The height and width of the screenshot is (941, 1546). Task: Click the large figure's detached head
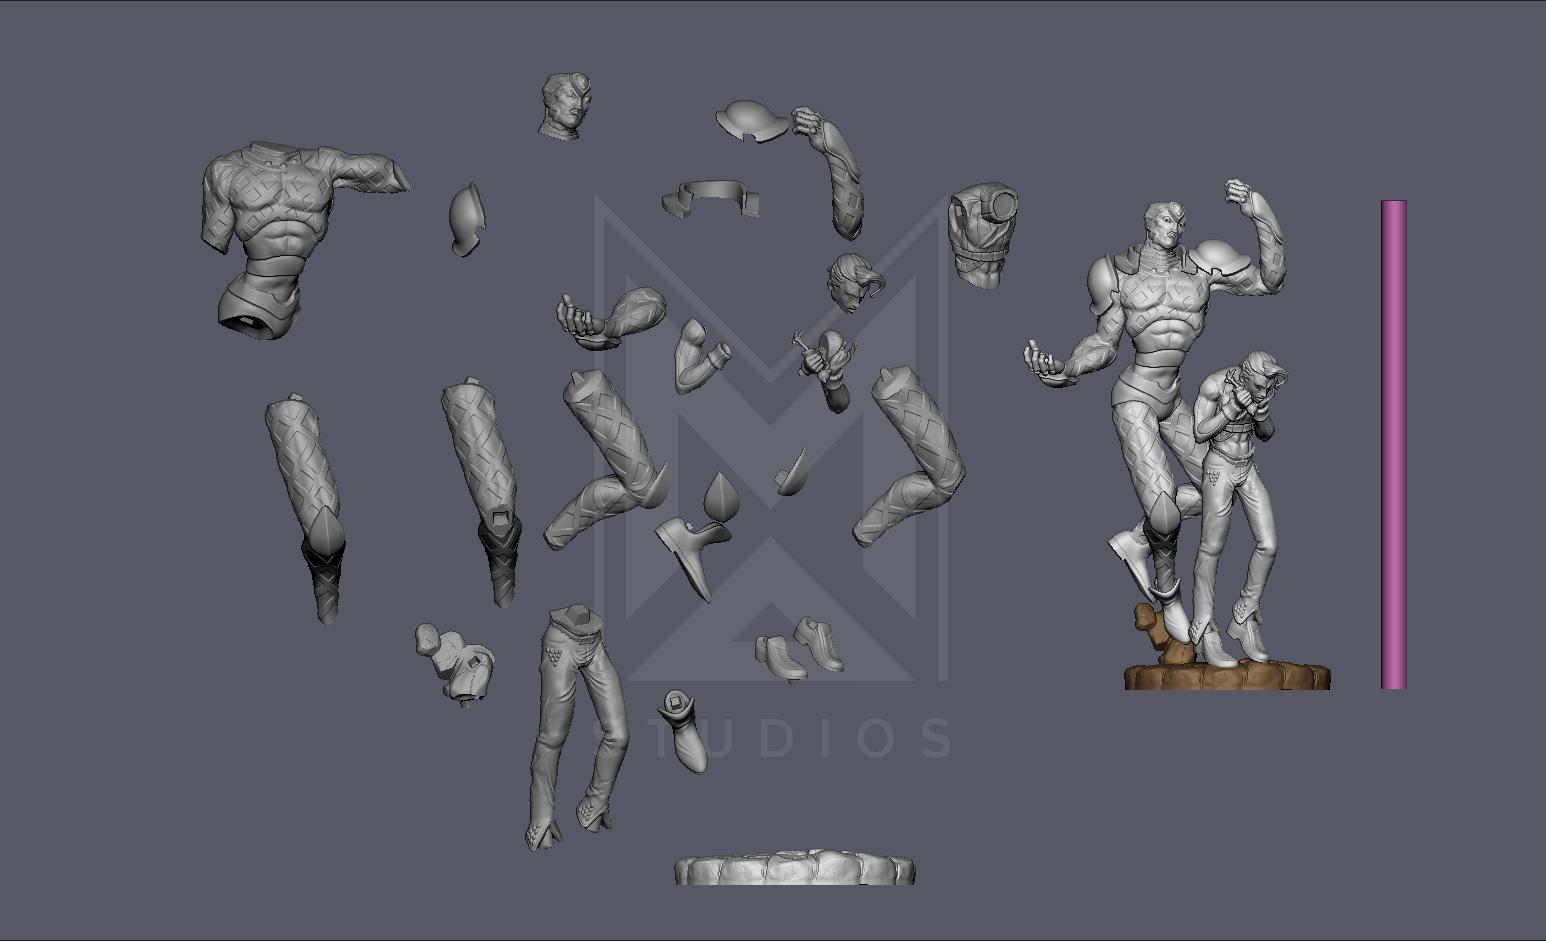tap(564, 106)
